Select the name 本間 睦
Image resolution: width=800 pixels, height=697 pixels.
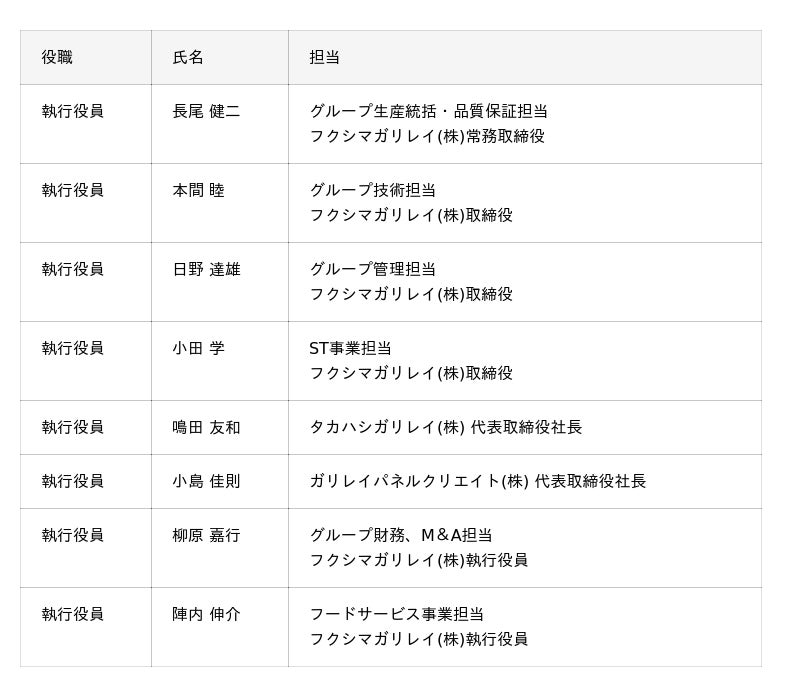(198, 191)
